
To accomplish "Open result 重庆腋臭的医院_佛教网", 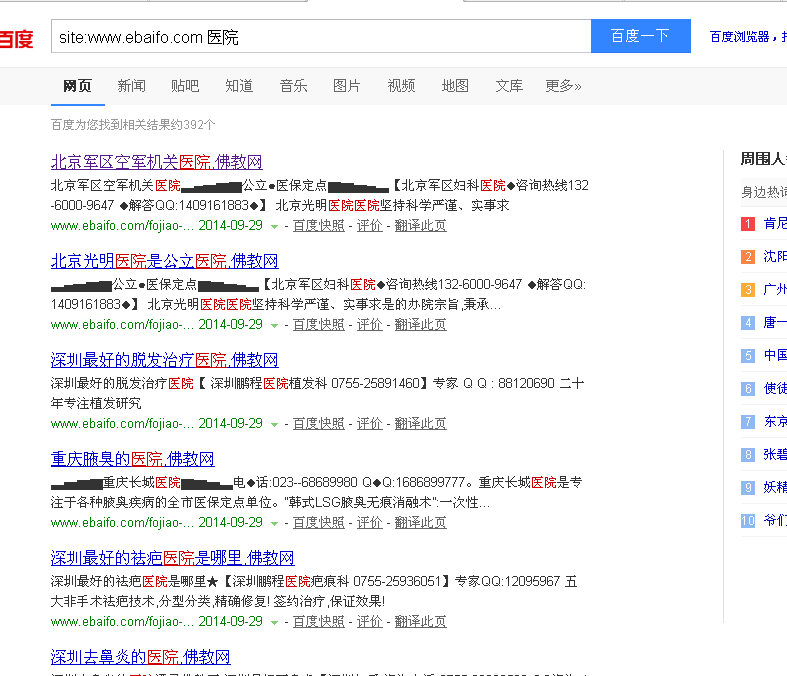I will [x=133, y=459].
